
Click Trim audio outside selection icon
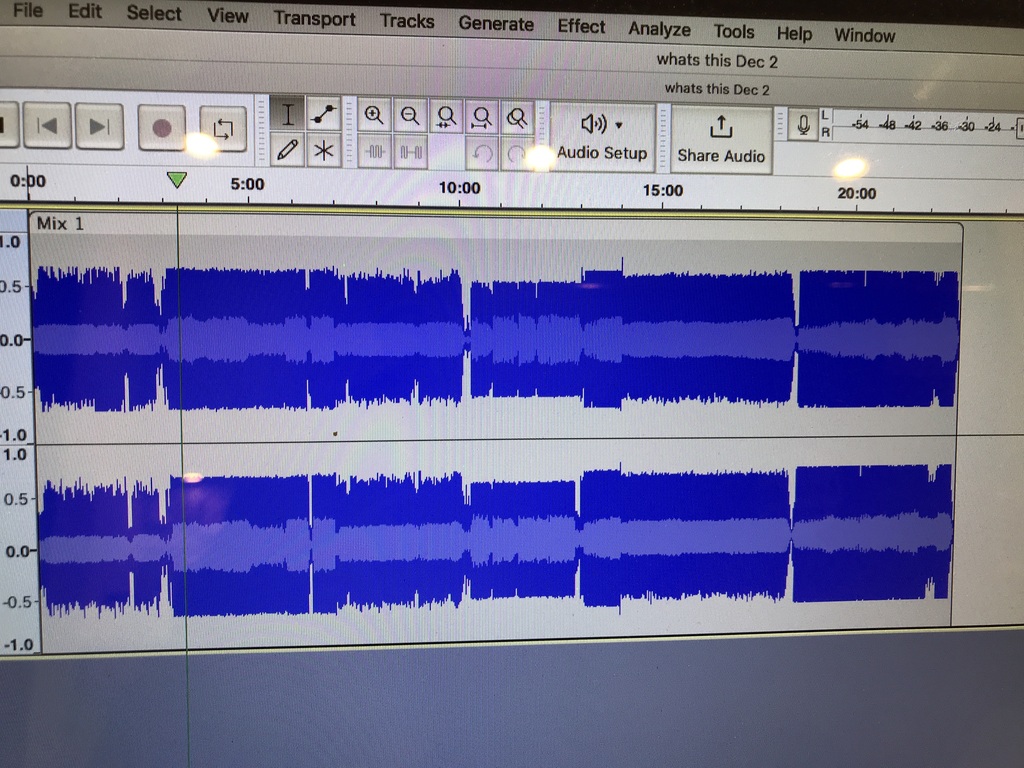click(375, 152)
